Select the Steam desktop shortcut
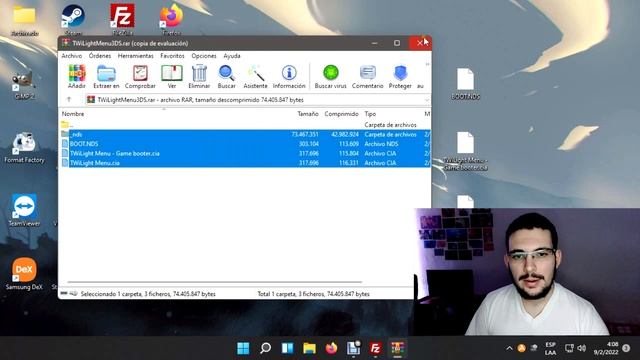640x360 pixels. [73, 20]
